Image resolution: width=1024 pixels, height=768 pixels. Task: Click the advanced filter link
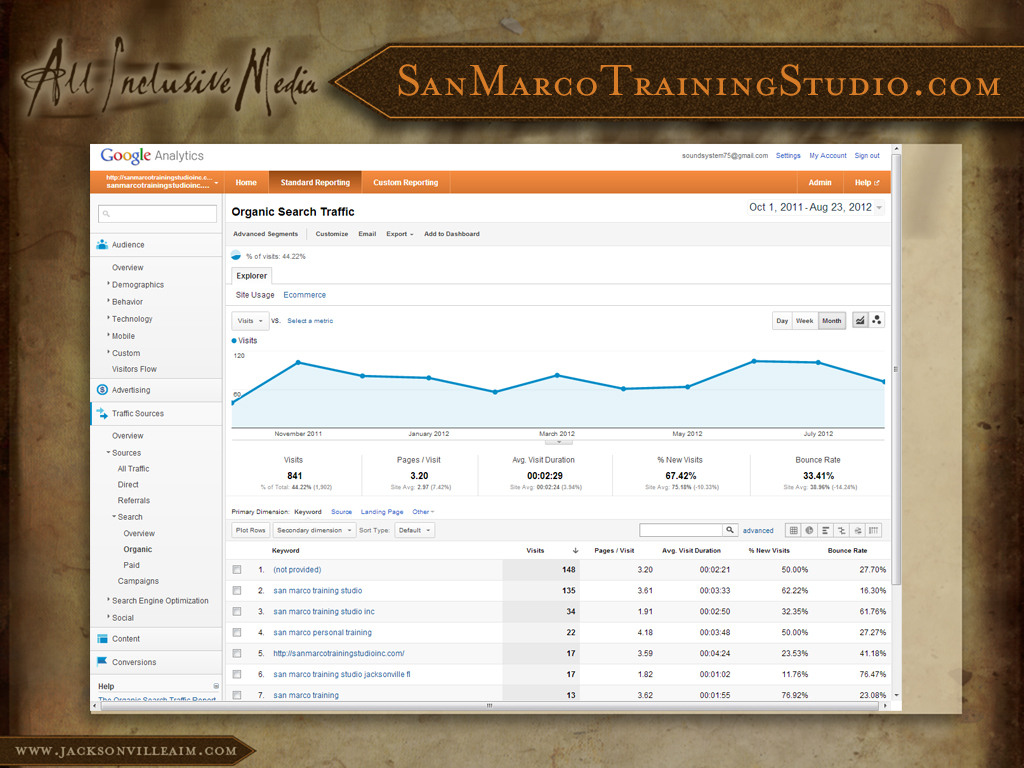pos(758,531)
